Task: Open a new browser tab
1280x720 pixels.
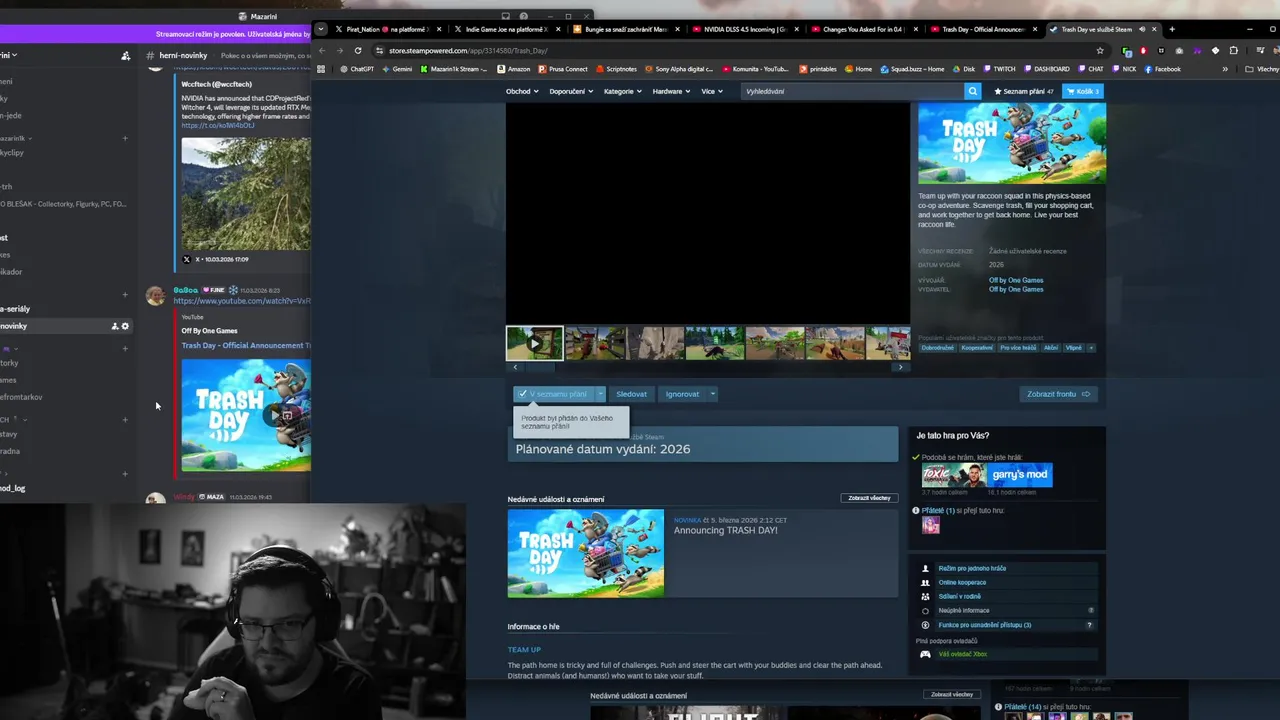Action: 1172,29
